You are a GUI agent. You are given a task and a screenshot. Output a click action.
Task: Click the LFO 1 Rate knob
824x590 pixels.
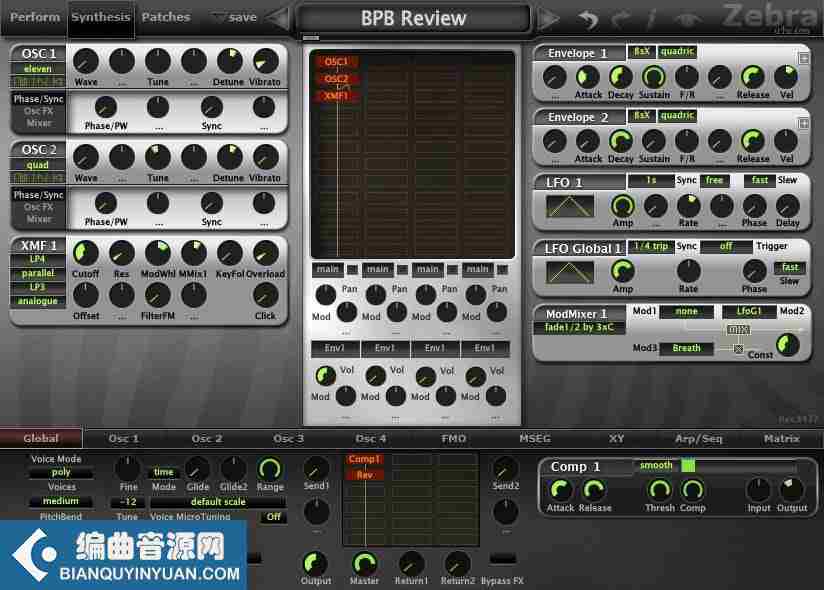tap(688, 205)
